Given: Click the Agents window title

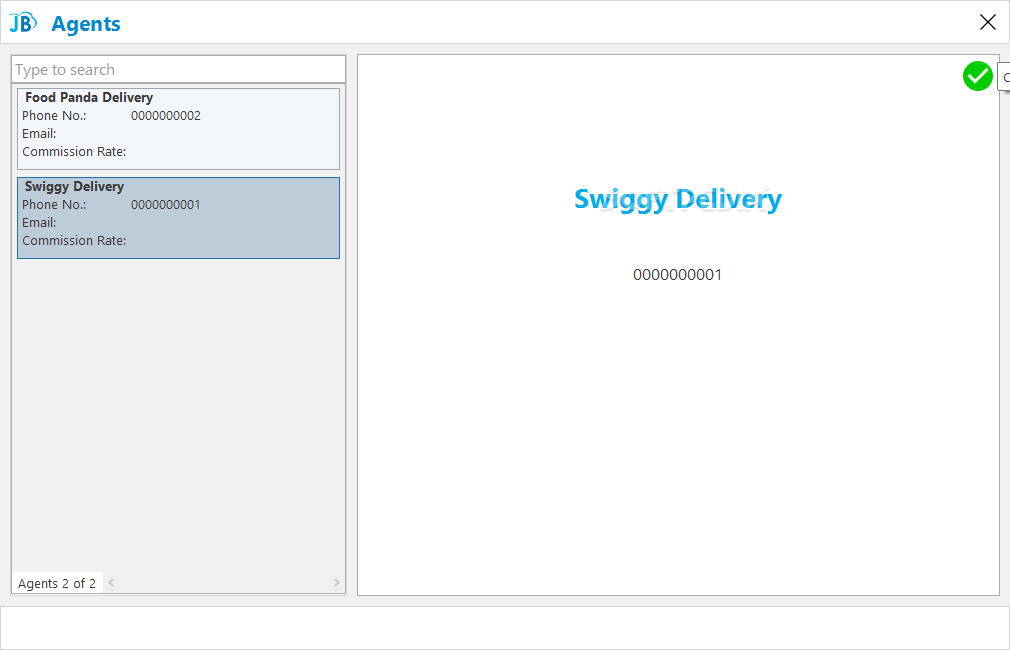Looking at the screenshot, I should [x=86, y=24].
